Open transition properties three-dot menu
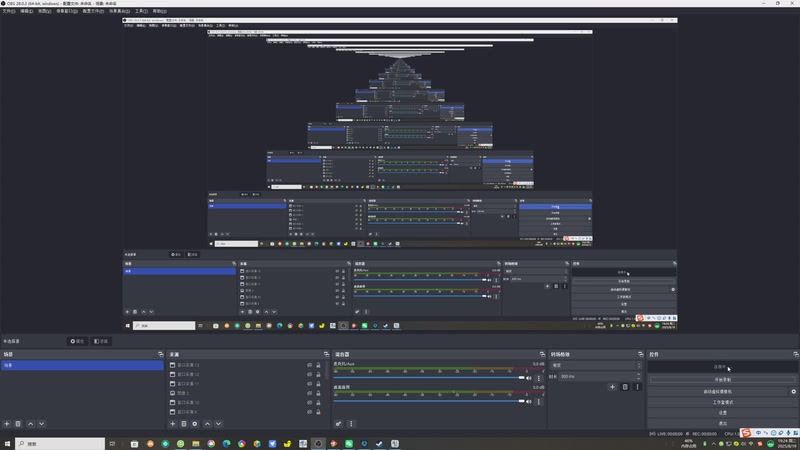The width and height of the screenshot is (800, 450). pos(637,387)
